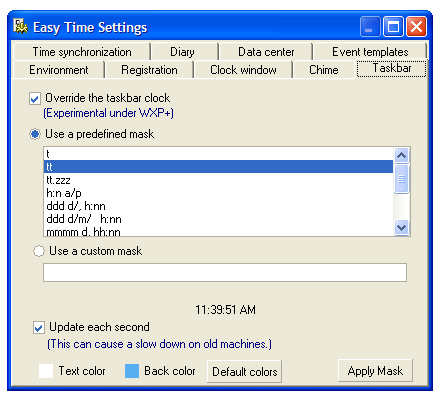The width and height of the screenshot is (441, 400).
Task: Choose the highlighted 'tt' mask entry
Action: click(218, 167)
